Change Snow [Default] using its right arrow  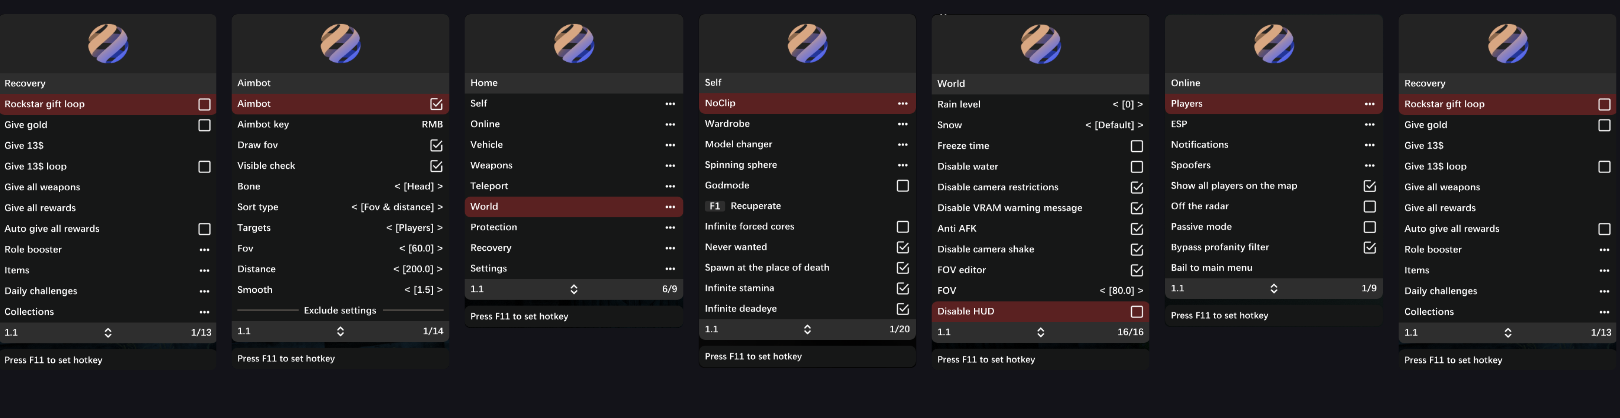click(1139, 125)
